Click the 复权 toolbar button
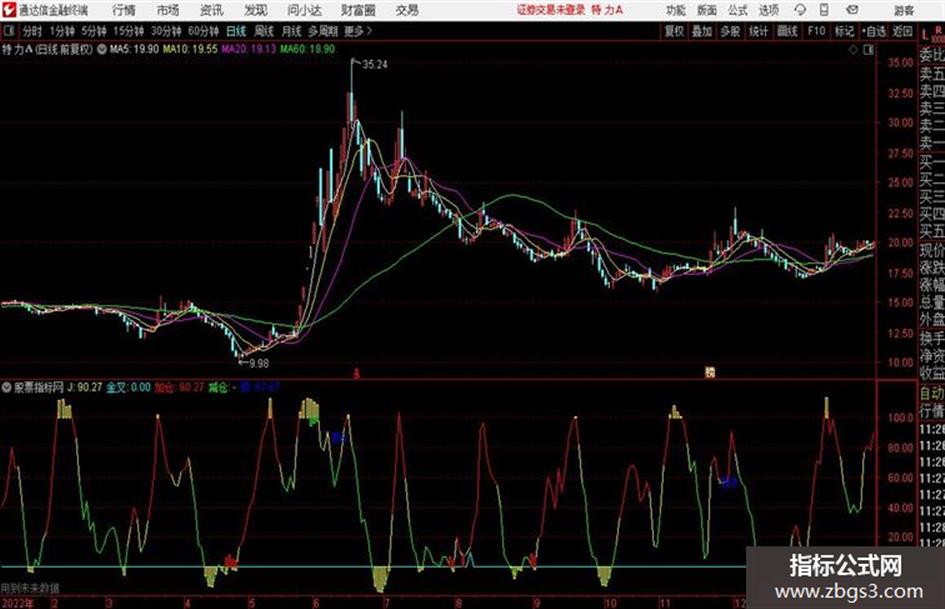 click(x=674, y=31)
